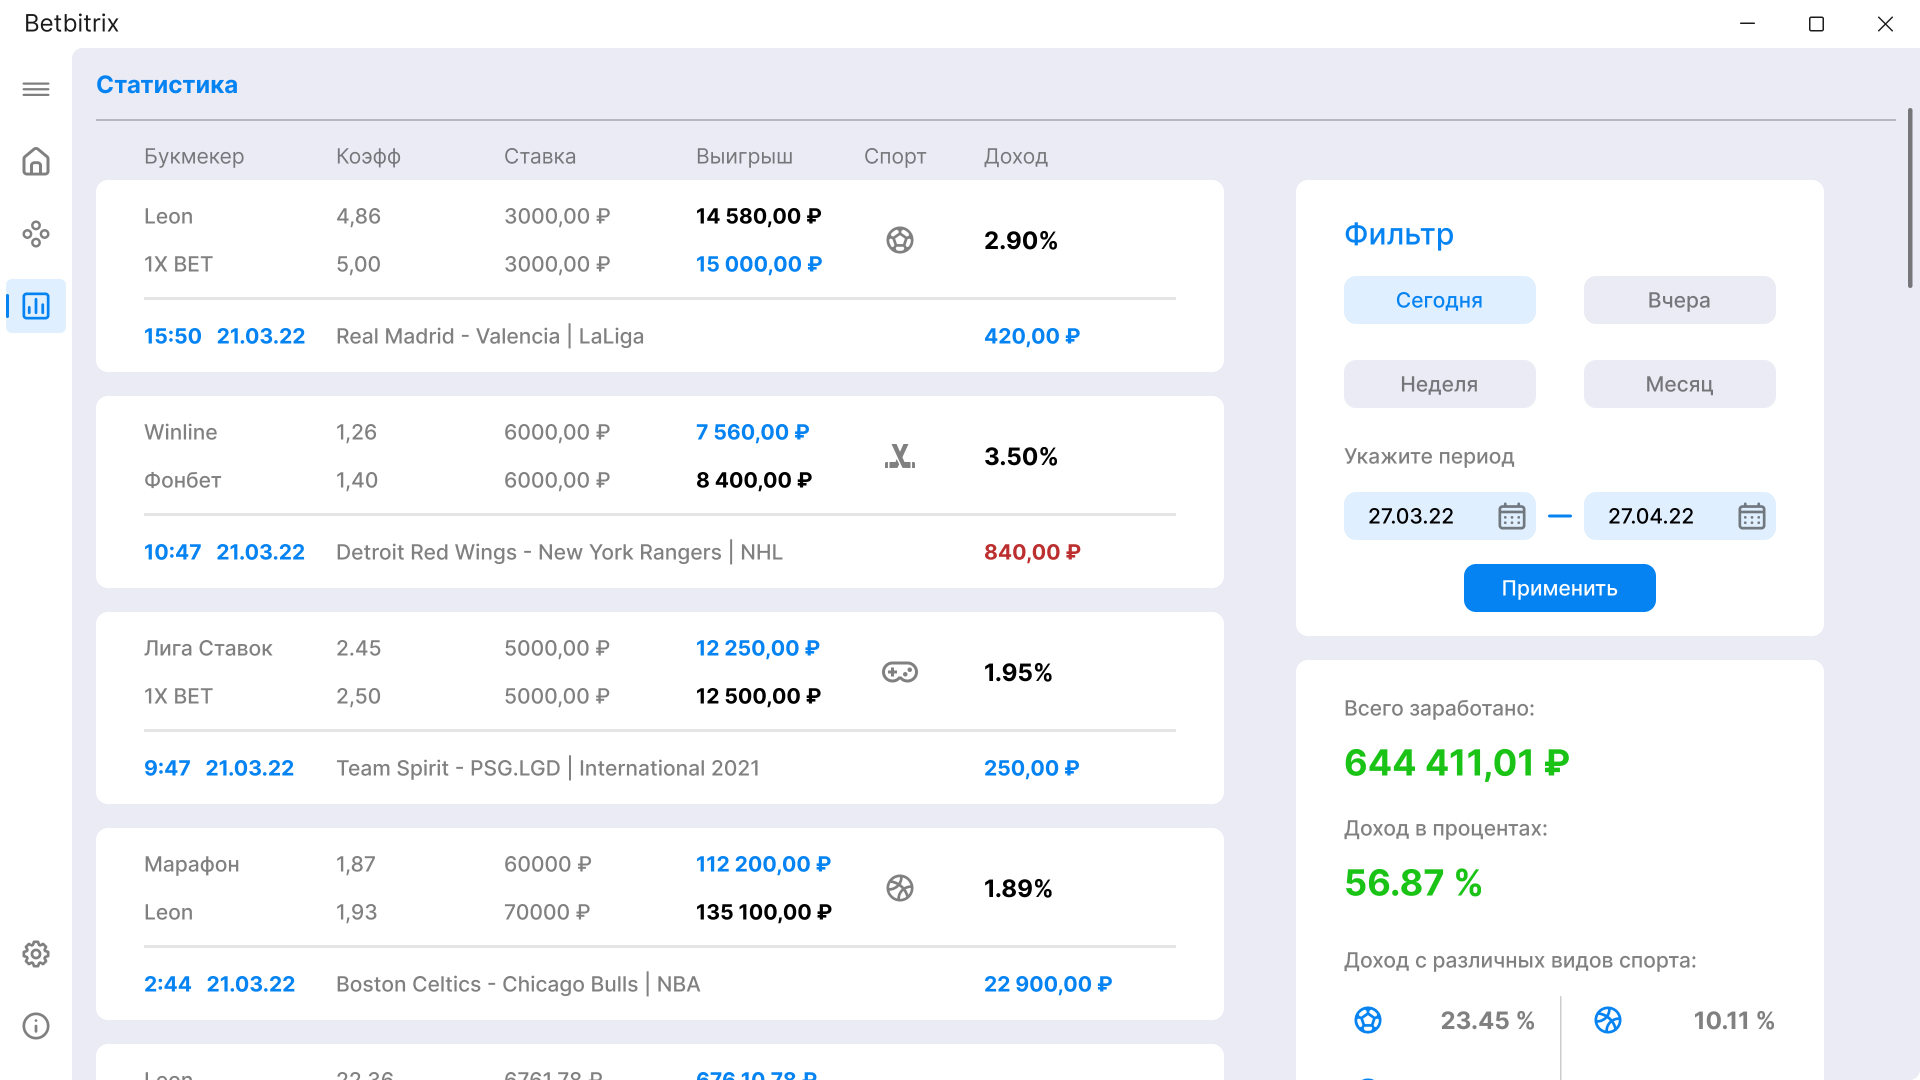
Task: Click the Фонбет bookmaker name
Action: 183,480
